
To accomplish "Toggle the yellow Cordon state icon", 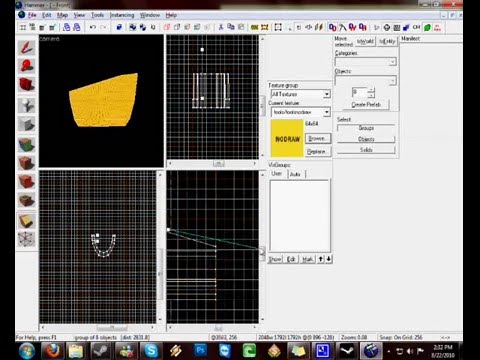I will point(254,27).
